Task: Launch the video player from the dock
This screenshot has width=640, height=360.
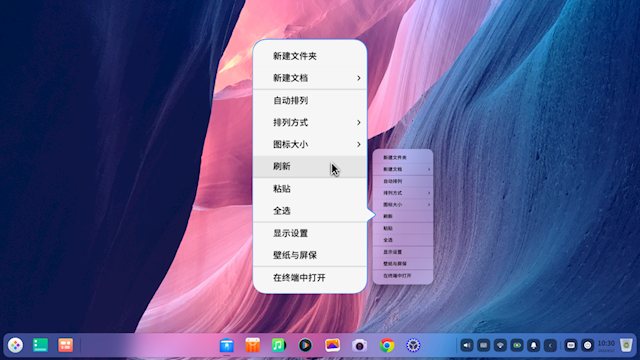Action: pyautogui.click(x=305, y=345)
